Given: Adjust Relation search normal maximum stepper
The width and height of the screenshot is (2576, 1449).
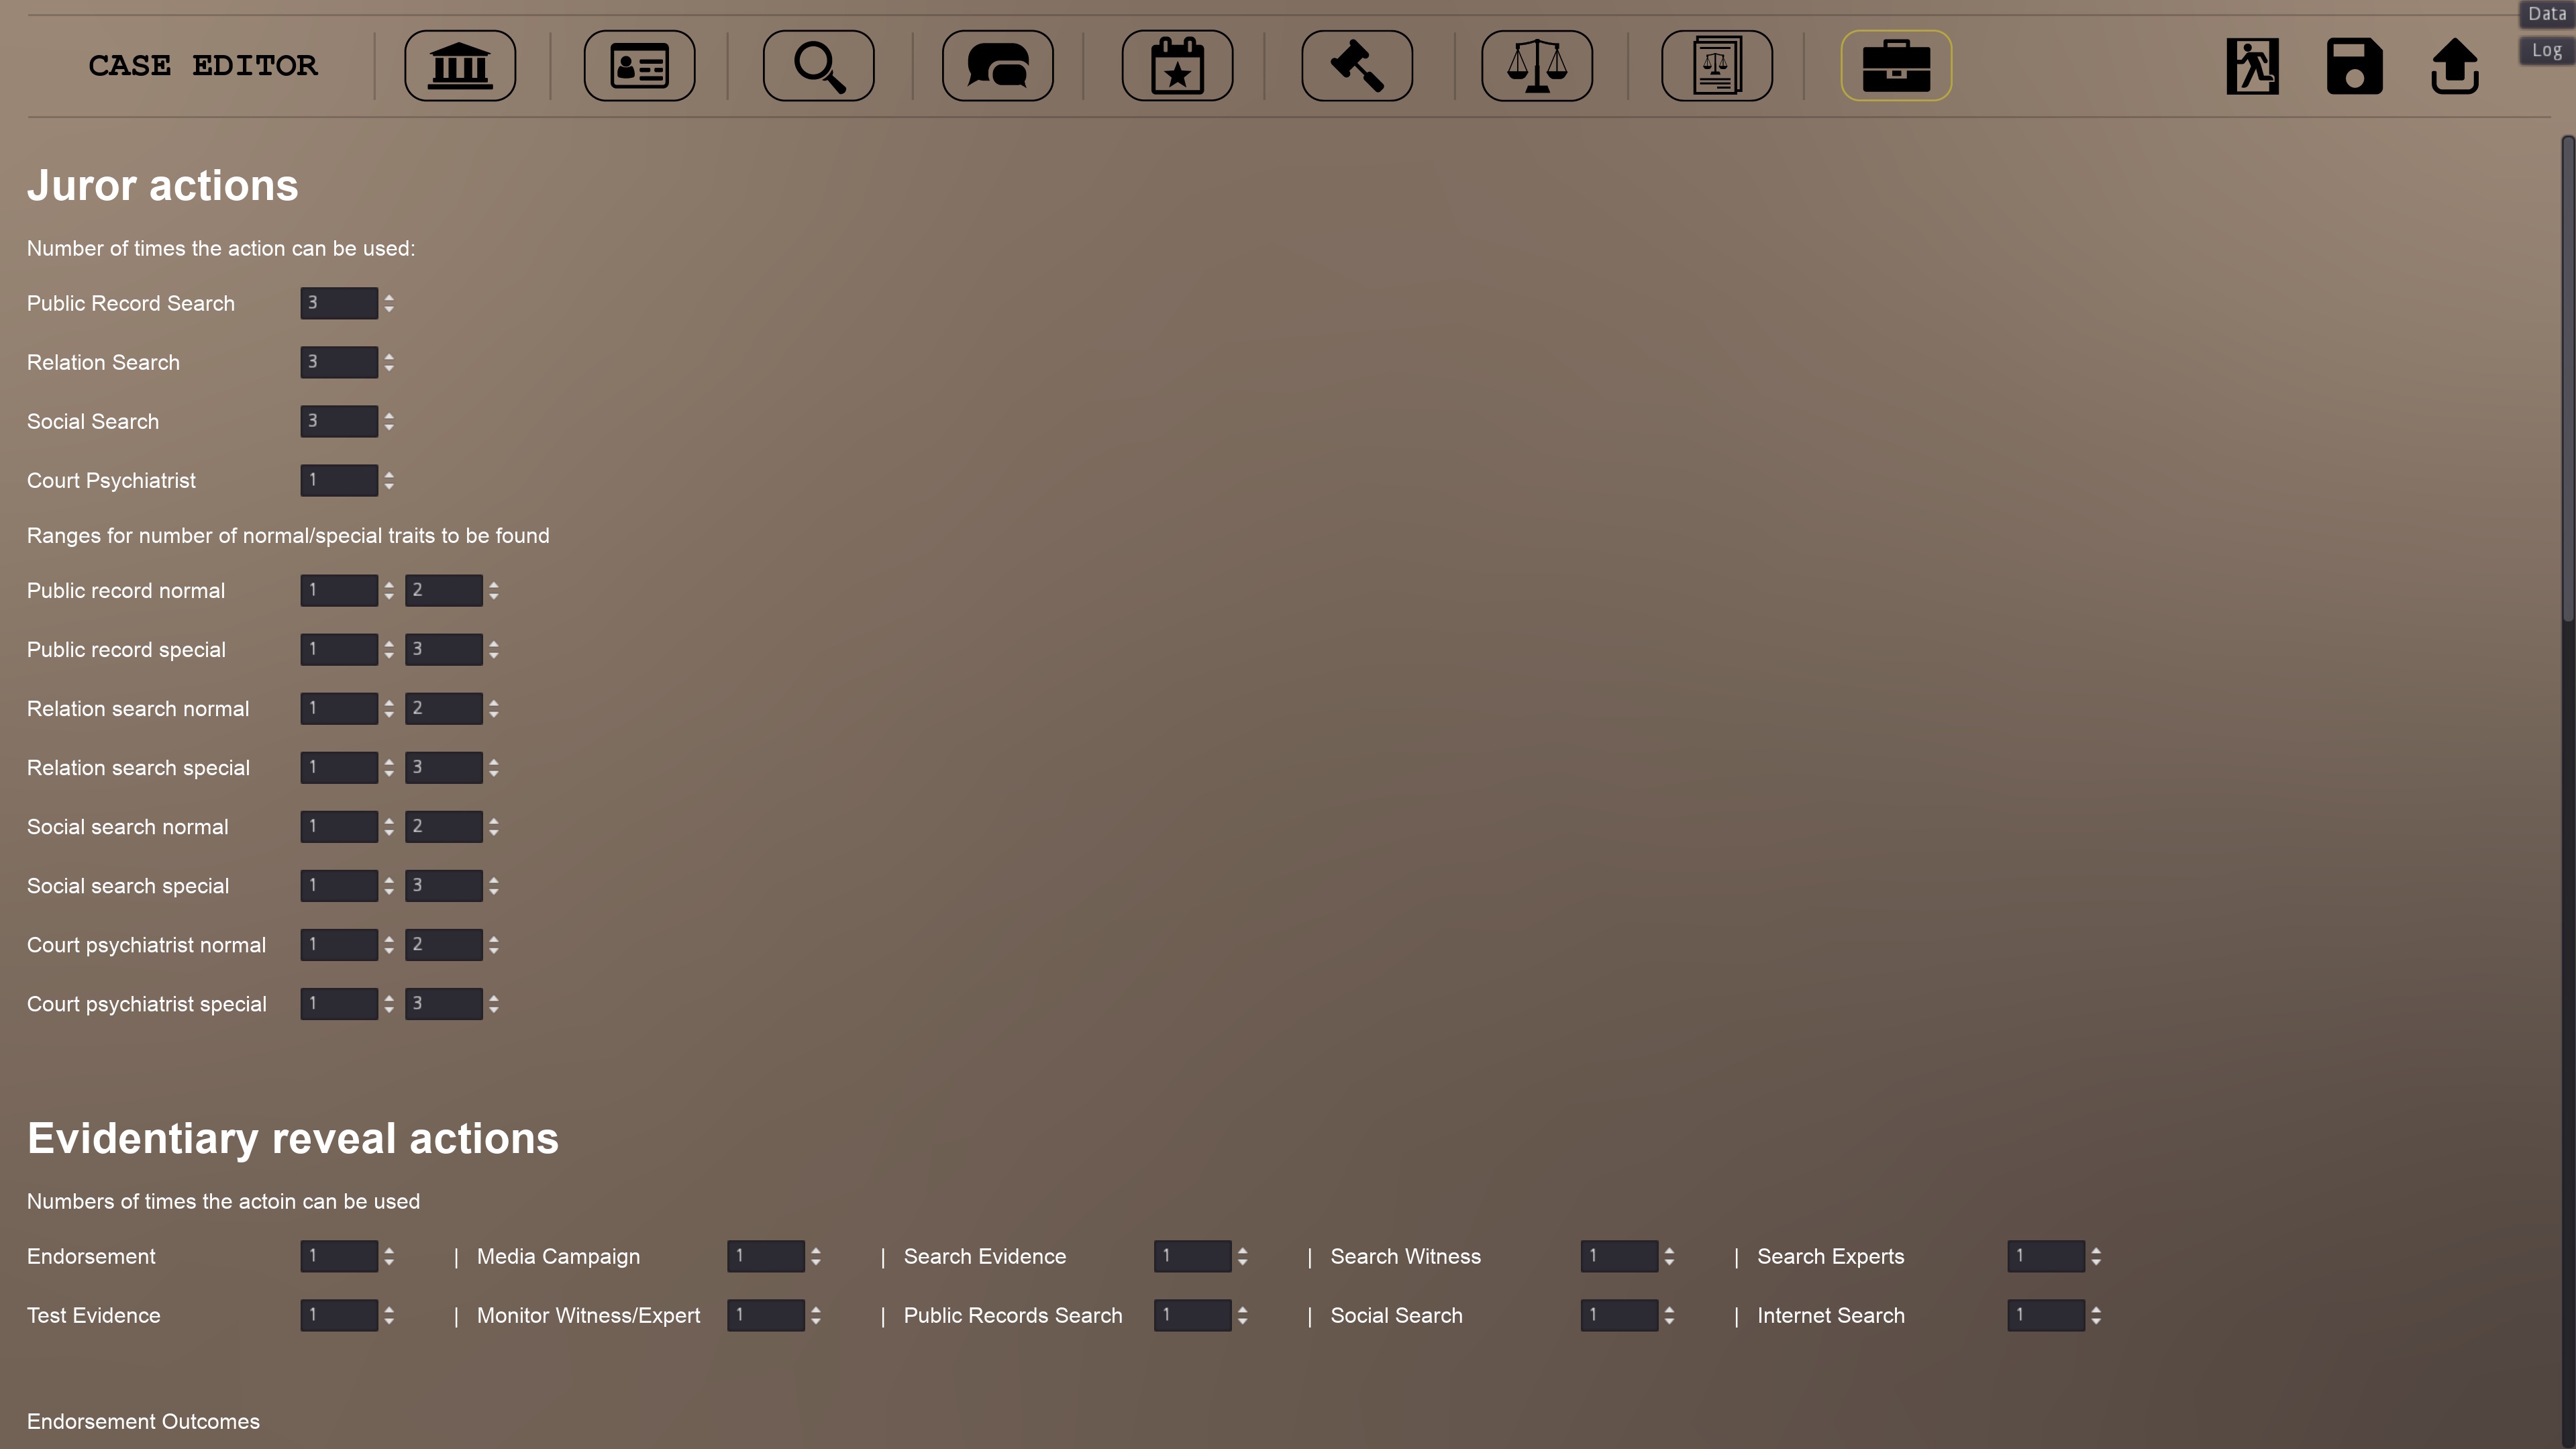Looking at the screenshot, I should coord(494,708).
